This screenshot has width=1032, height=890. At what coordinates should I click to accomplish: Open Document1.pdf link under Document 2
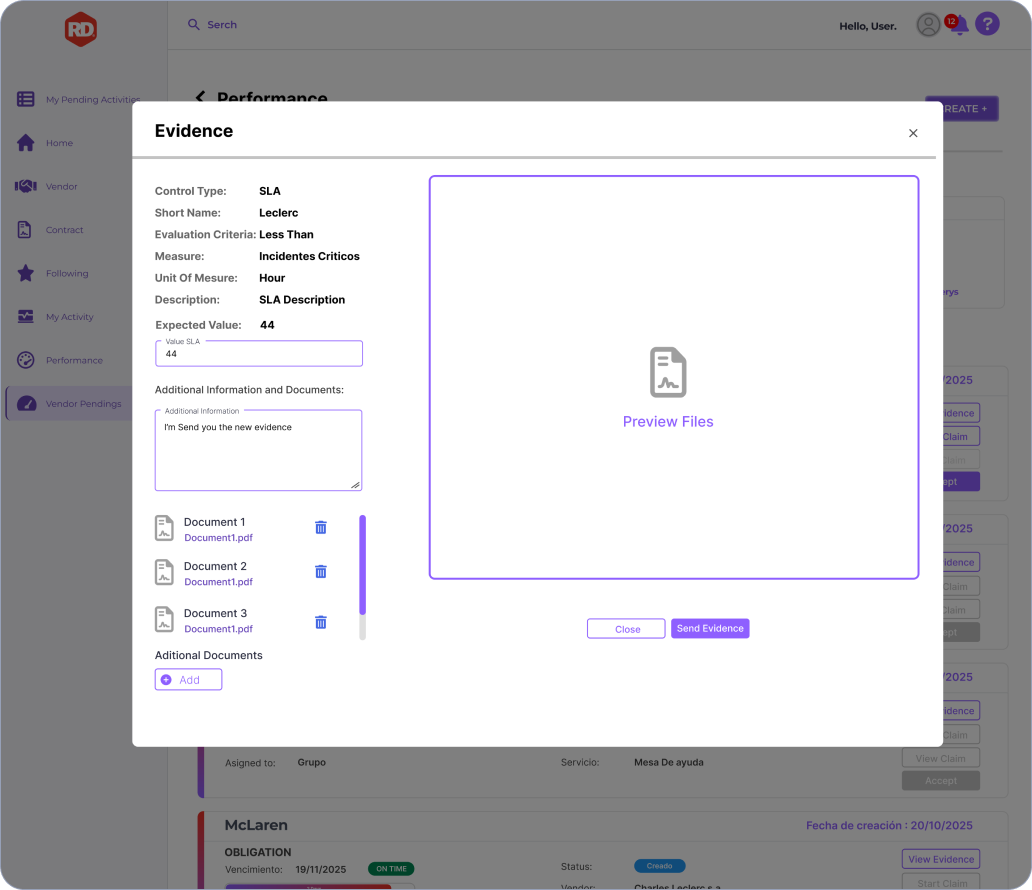tap(219, 582)
